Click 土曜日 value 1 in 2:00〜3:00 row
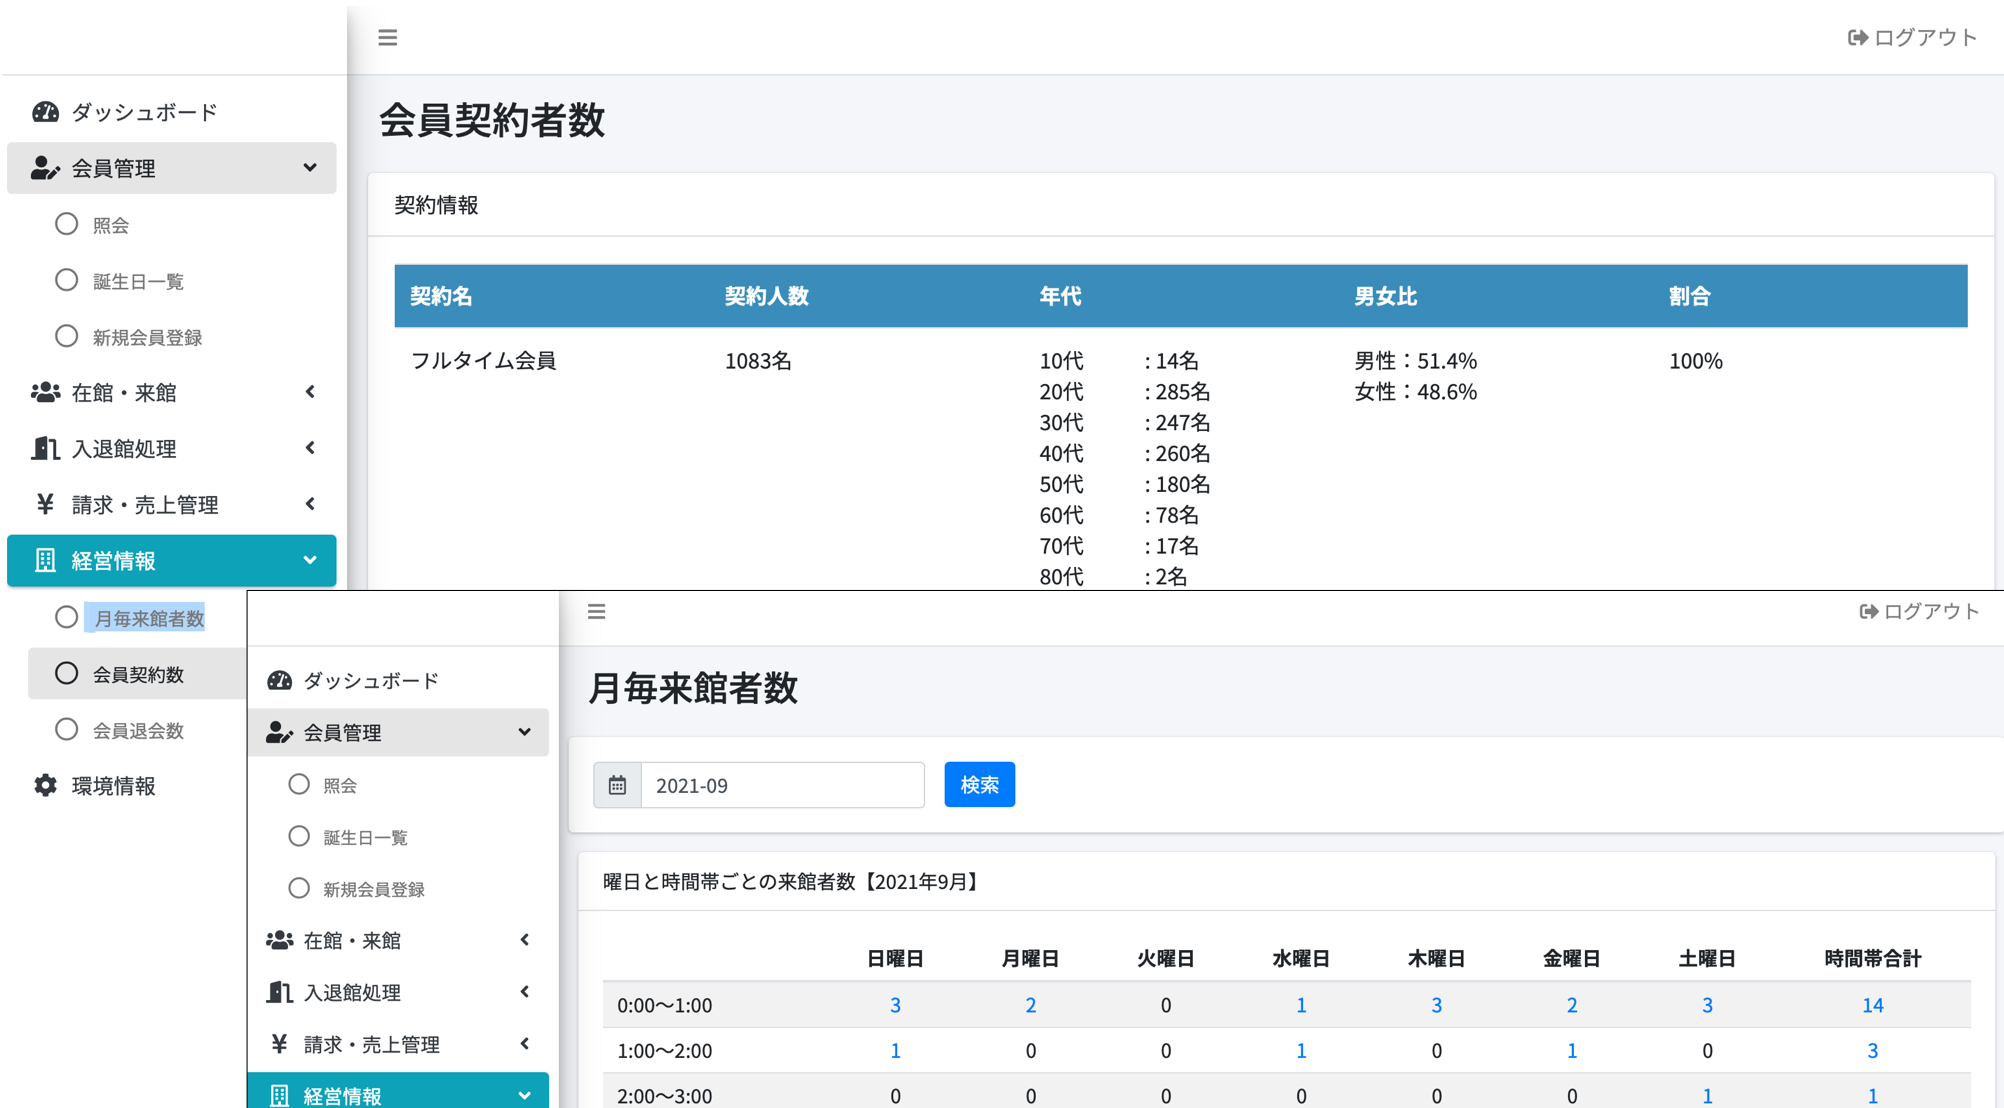This screenshot has width=2004, height=1108. coord(1707,1096)
